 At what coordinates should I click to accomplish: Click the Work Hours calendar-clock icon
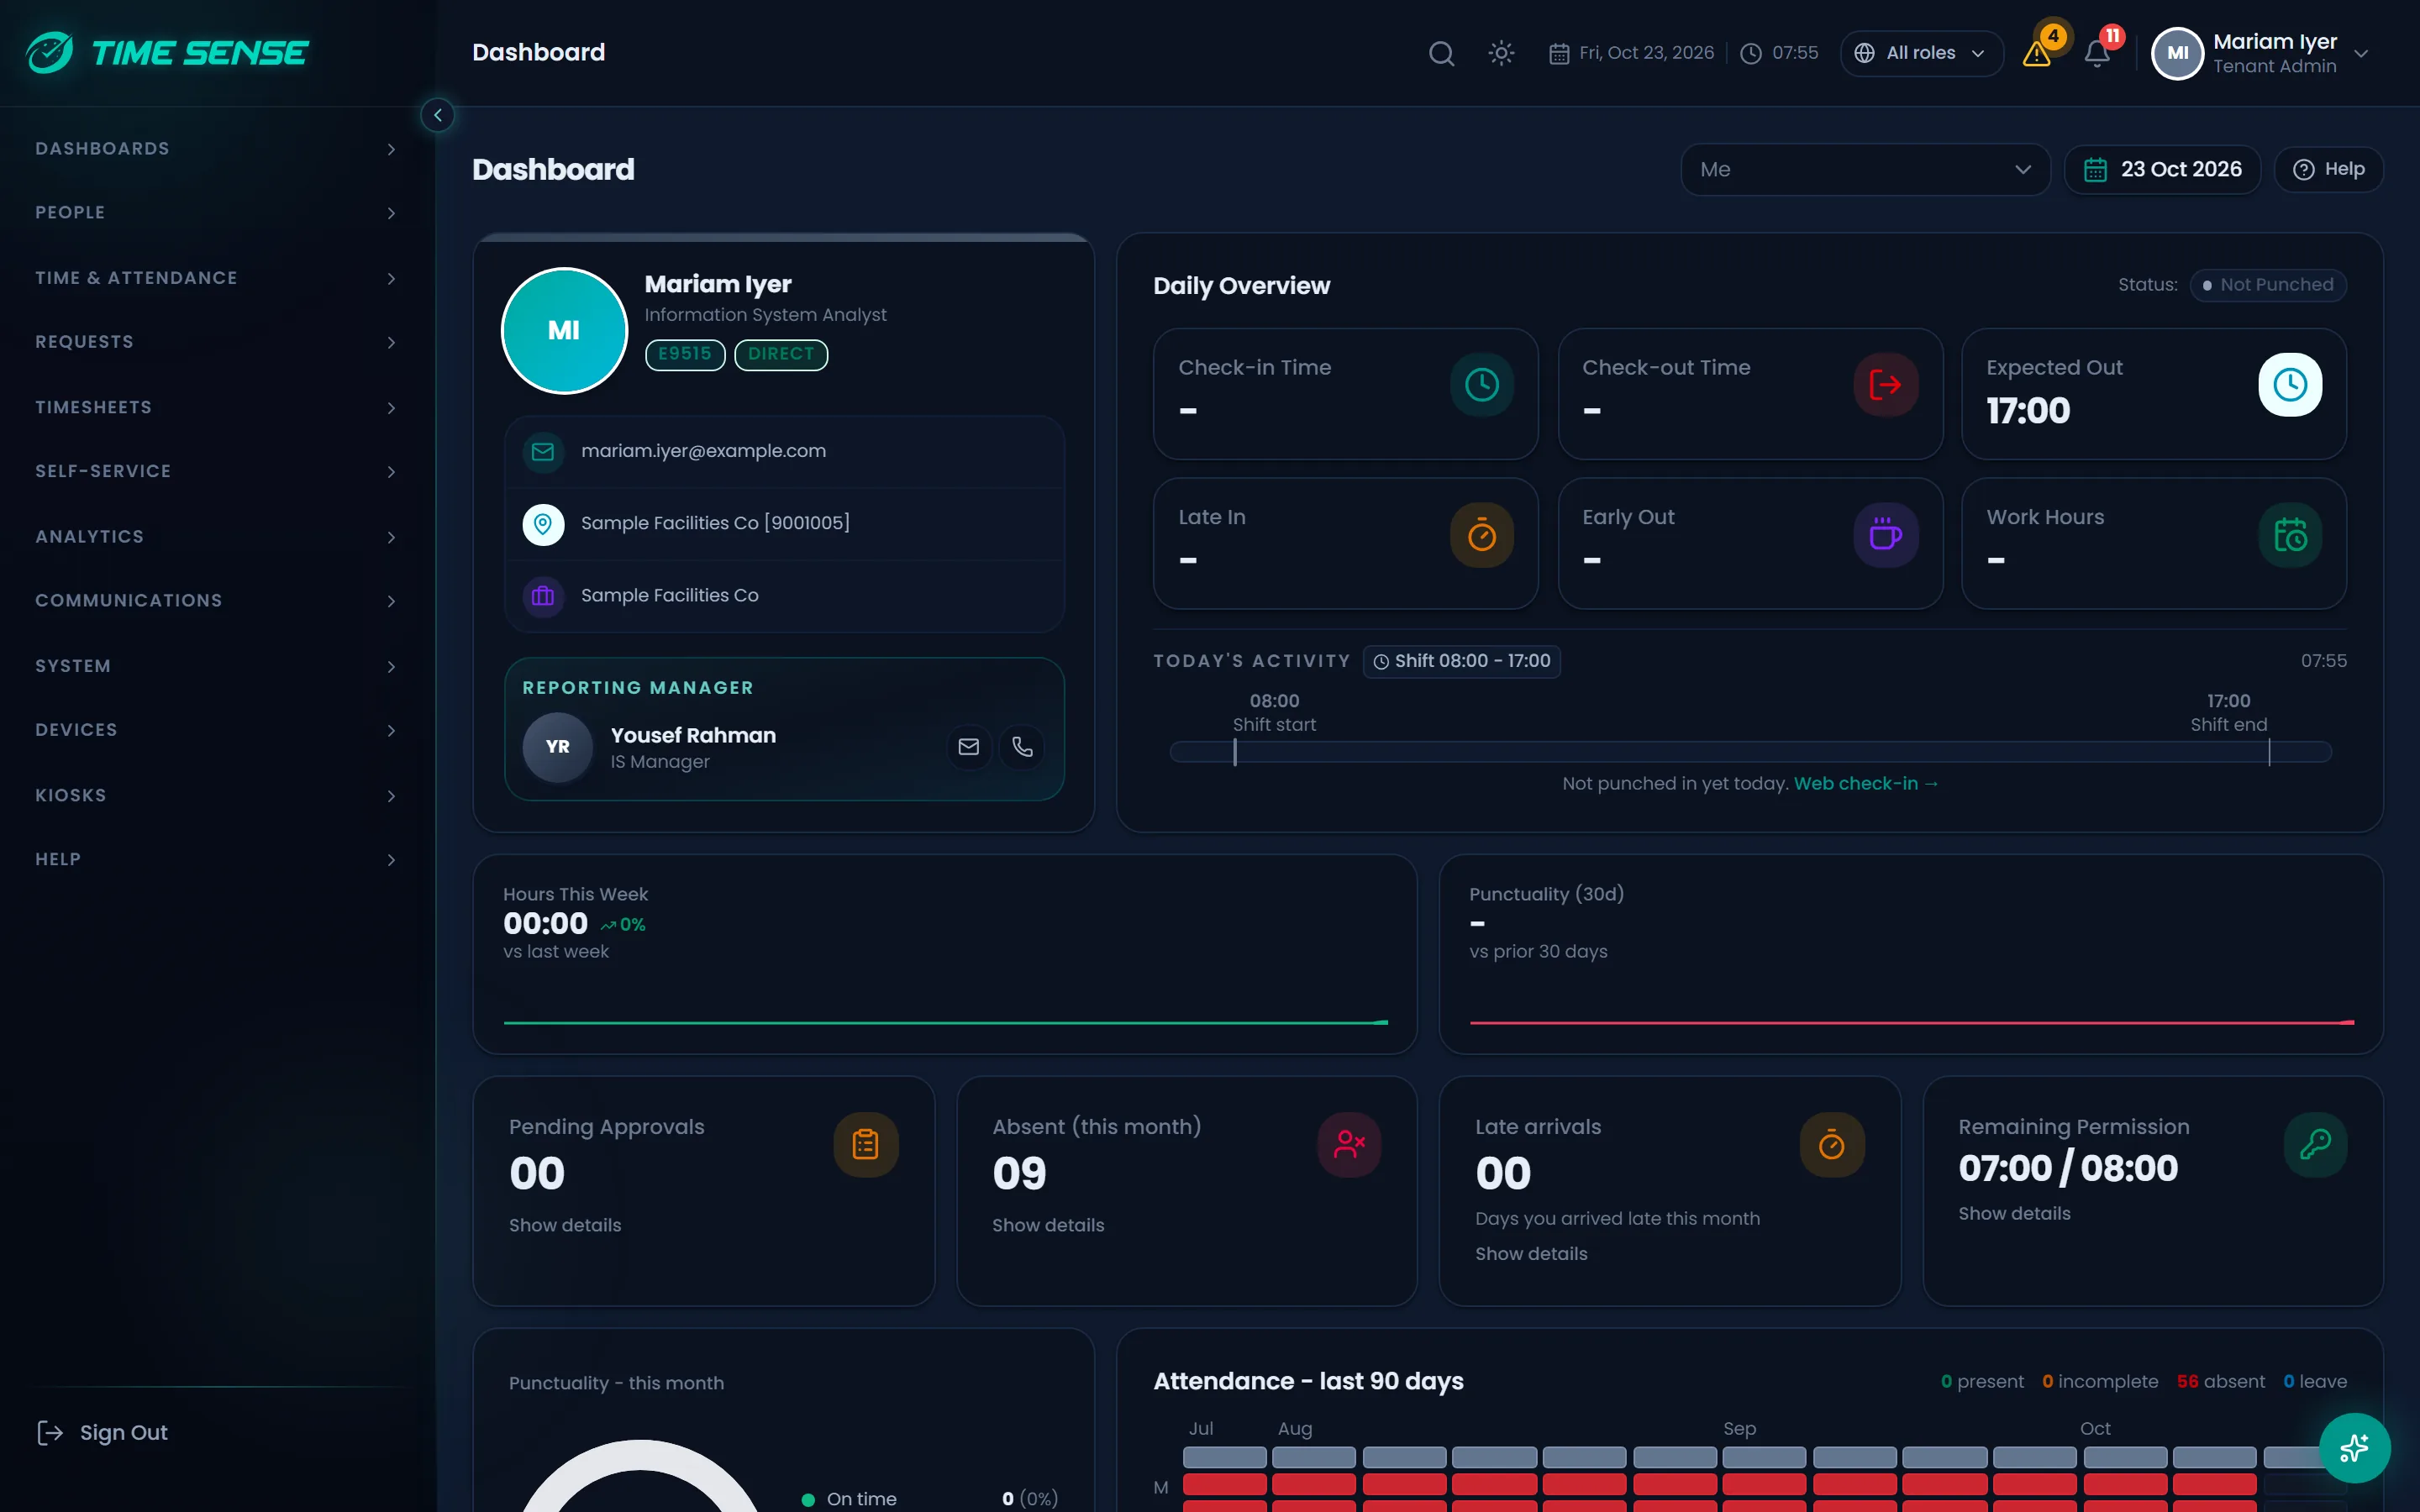[x=2290, y=535]
